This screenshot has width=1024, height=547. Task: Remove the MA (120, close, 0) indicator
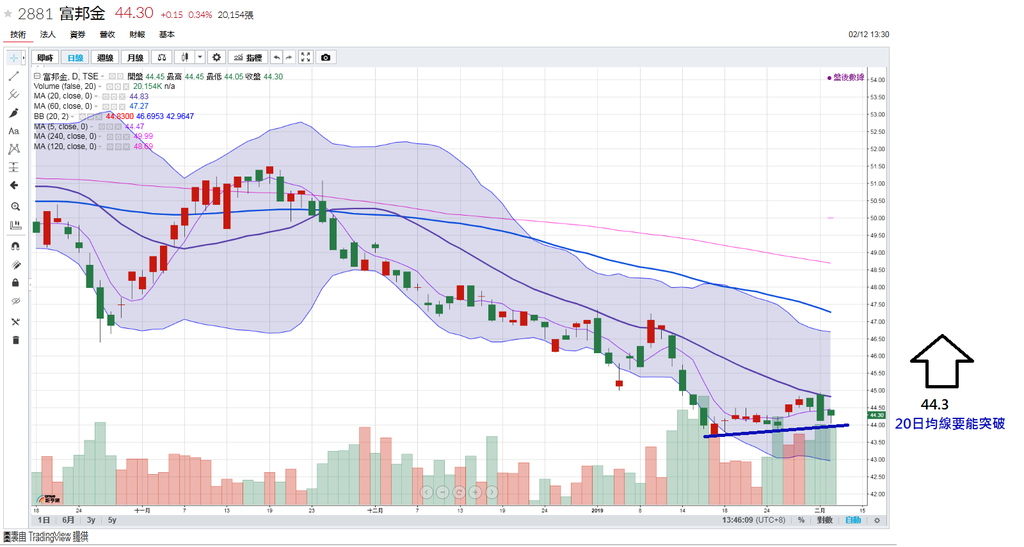126,146
